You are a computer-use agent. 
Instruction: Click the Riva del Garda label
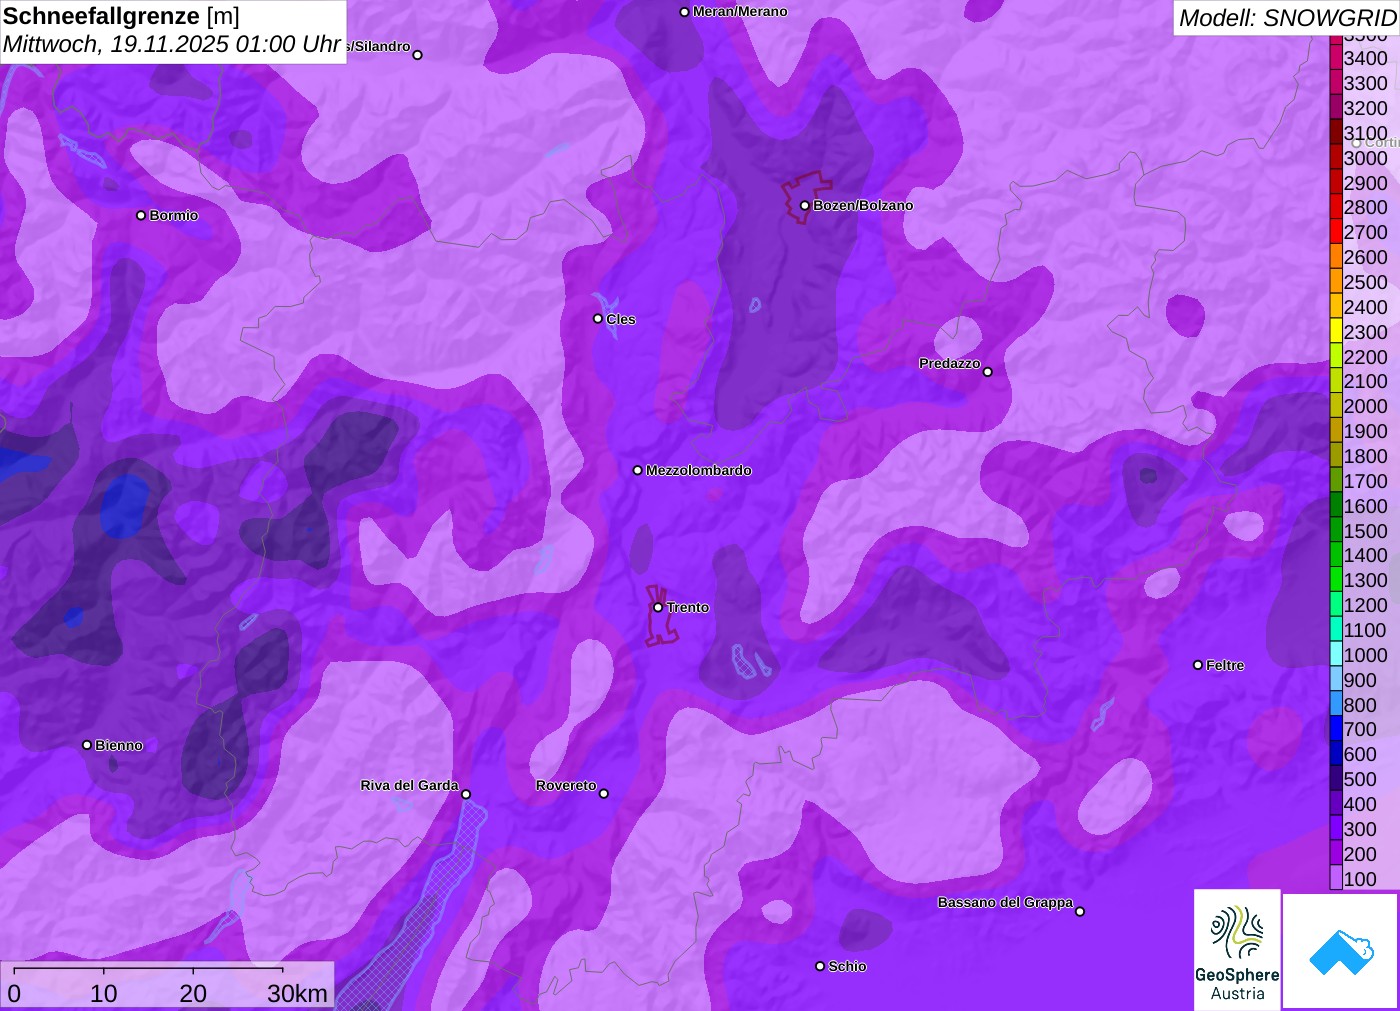point(409,785)
